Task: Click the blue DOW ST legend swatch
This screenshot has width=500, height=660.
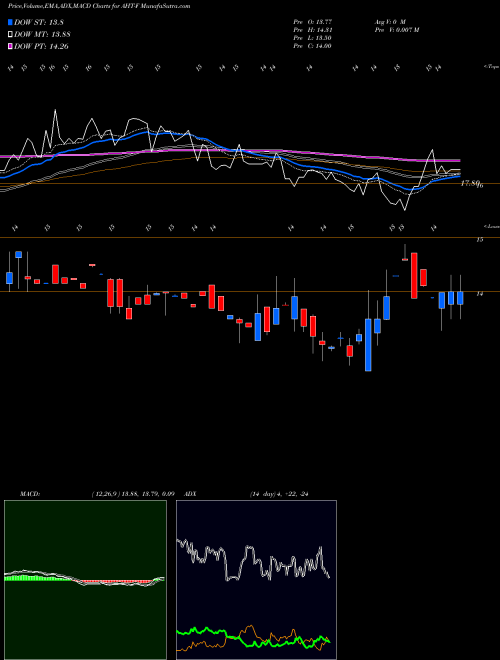Action: point(10,22)
